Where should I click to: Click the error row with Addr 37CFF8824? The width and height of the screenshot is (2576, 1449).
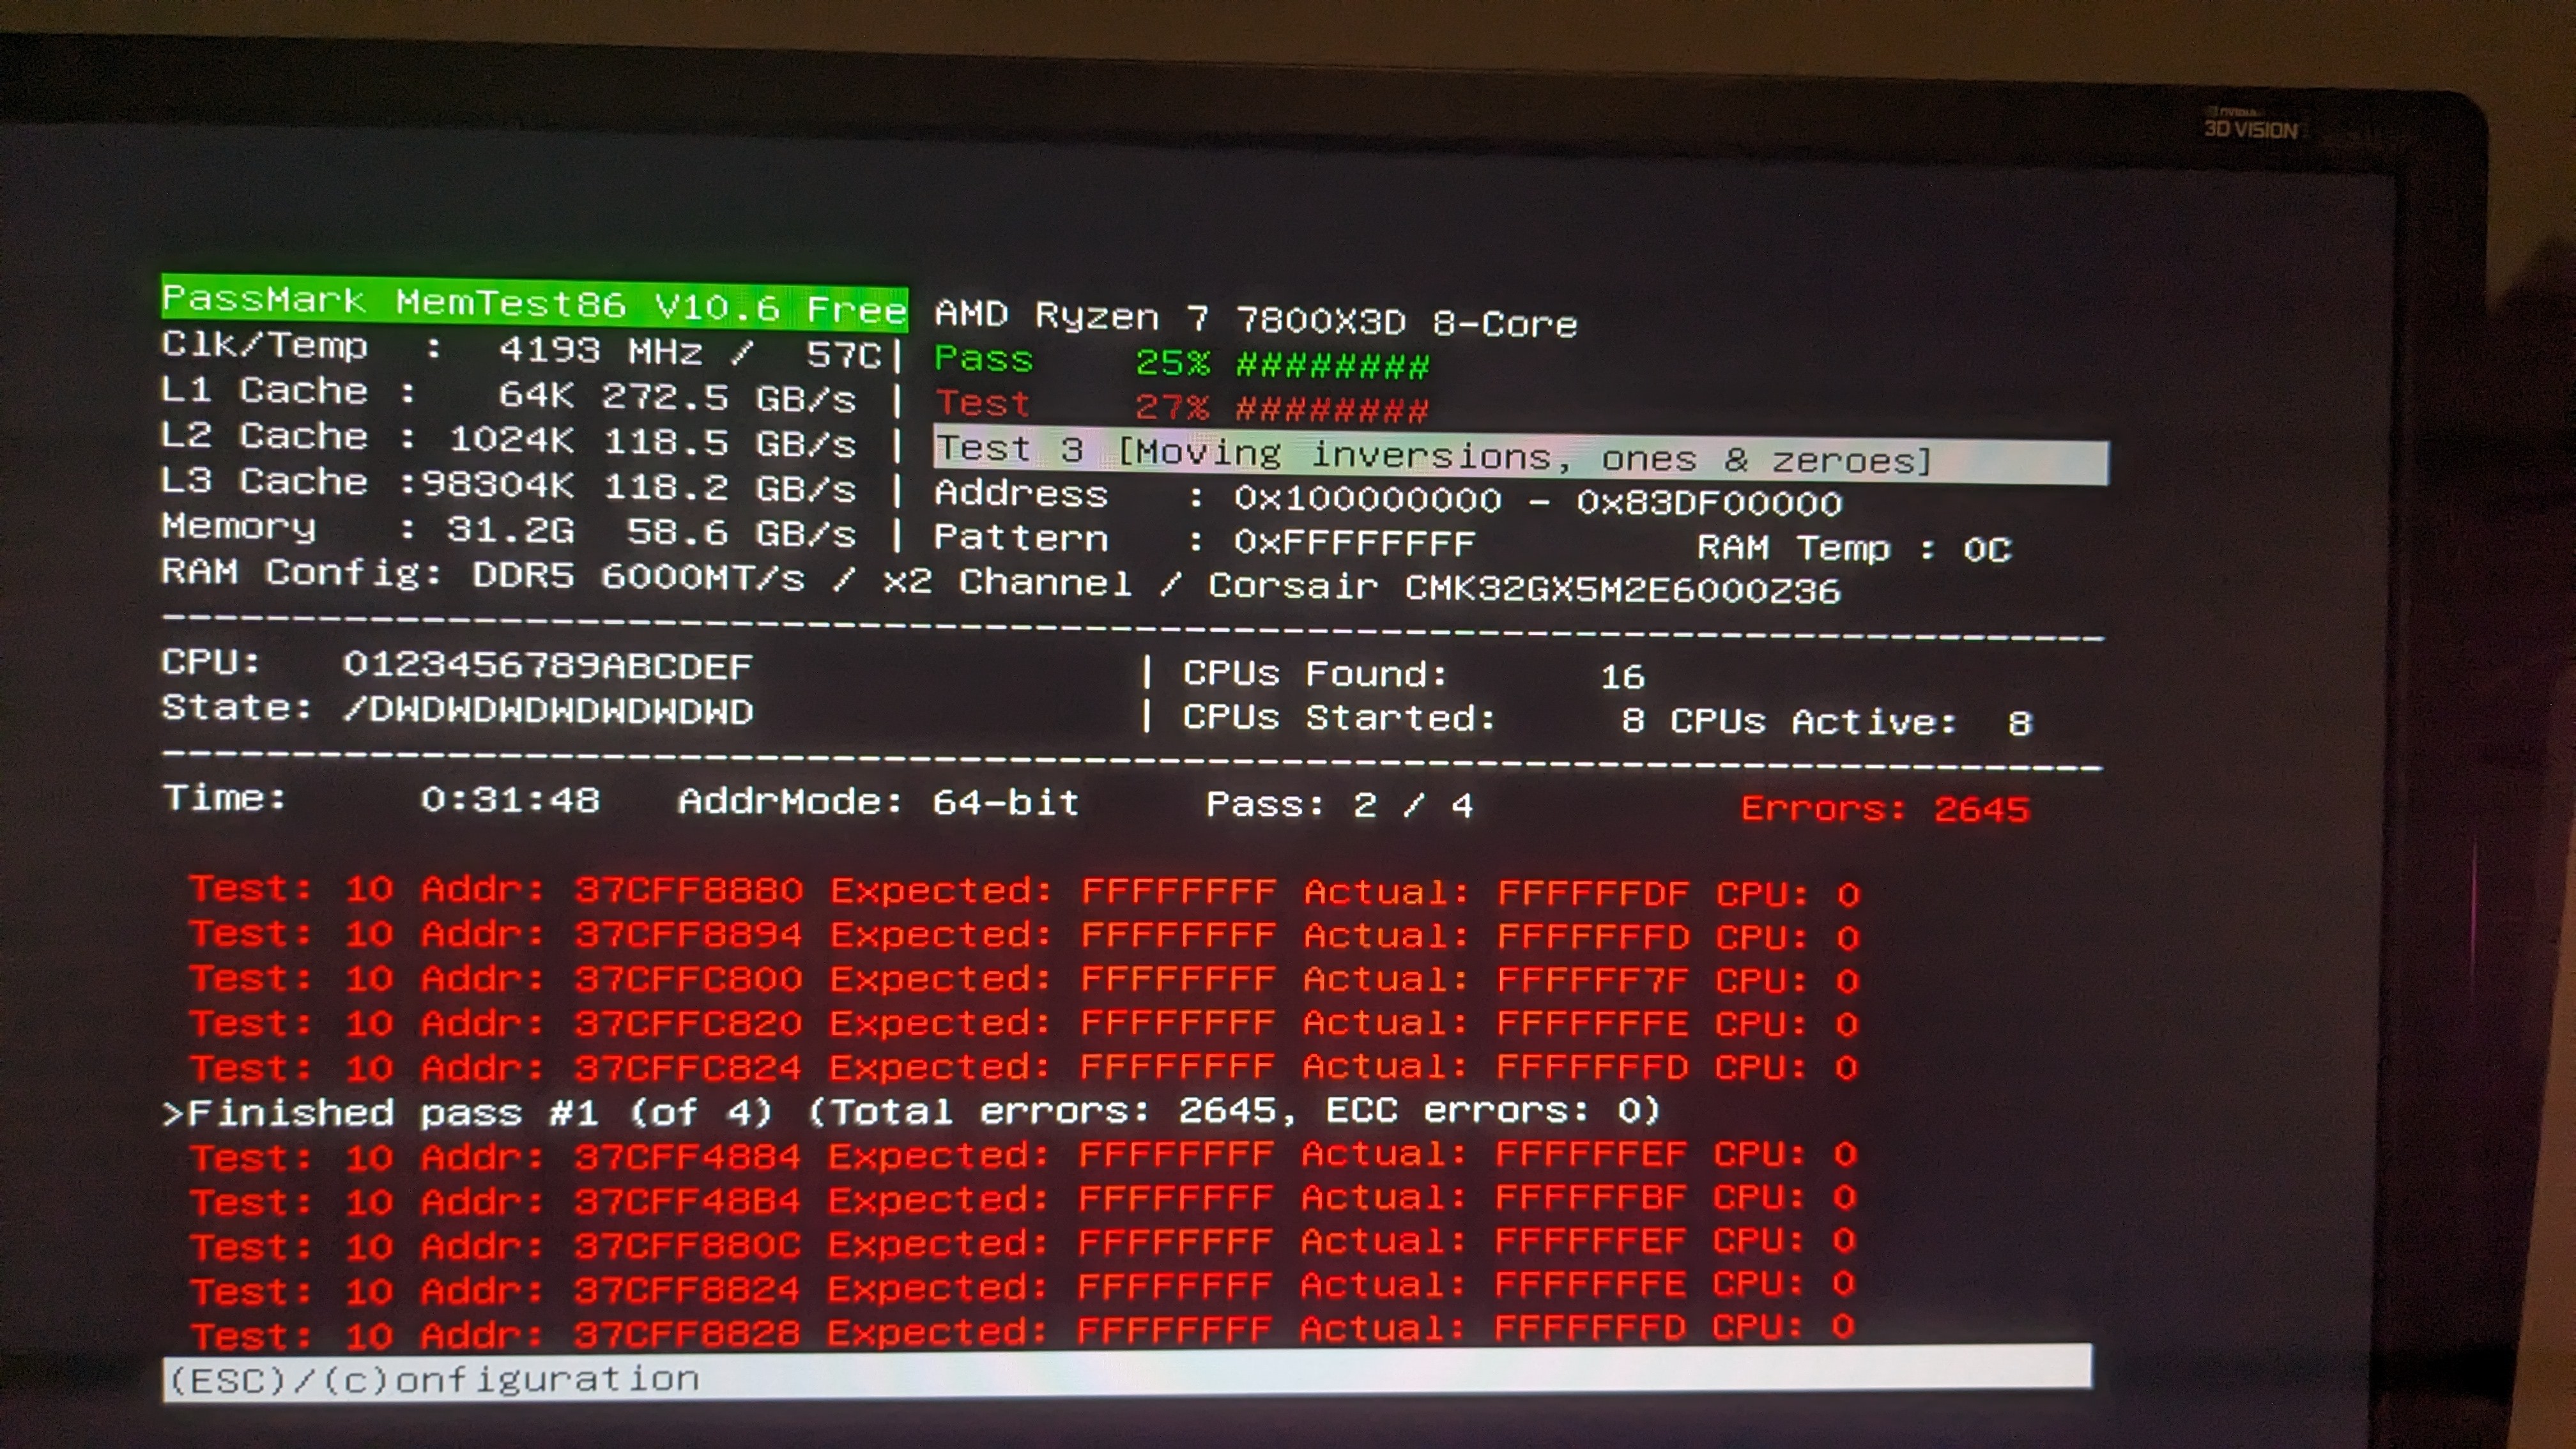pyautogui.click(x=1023, y=1287)
